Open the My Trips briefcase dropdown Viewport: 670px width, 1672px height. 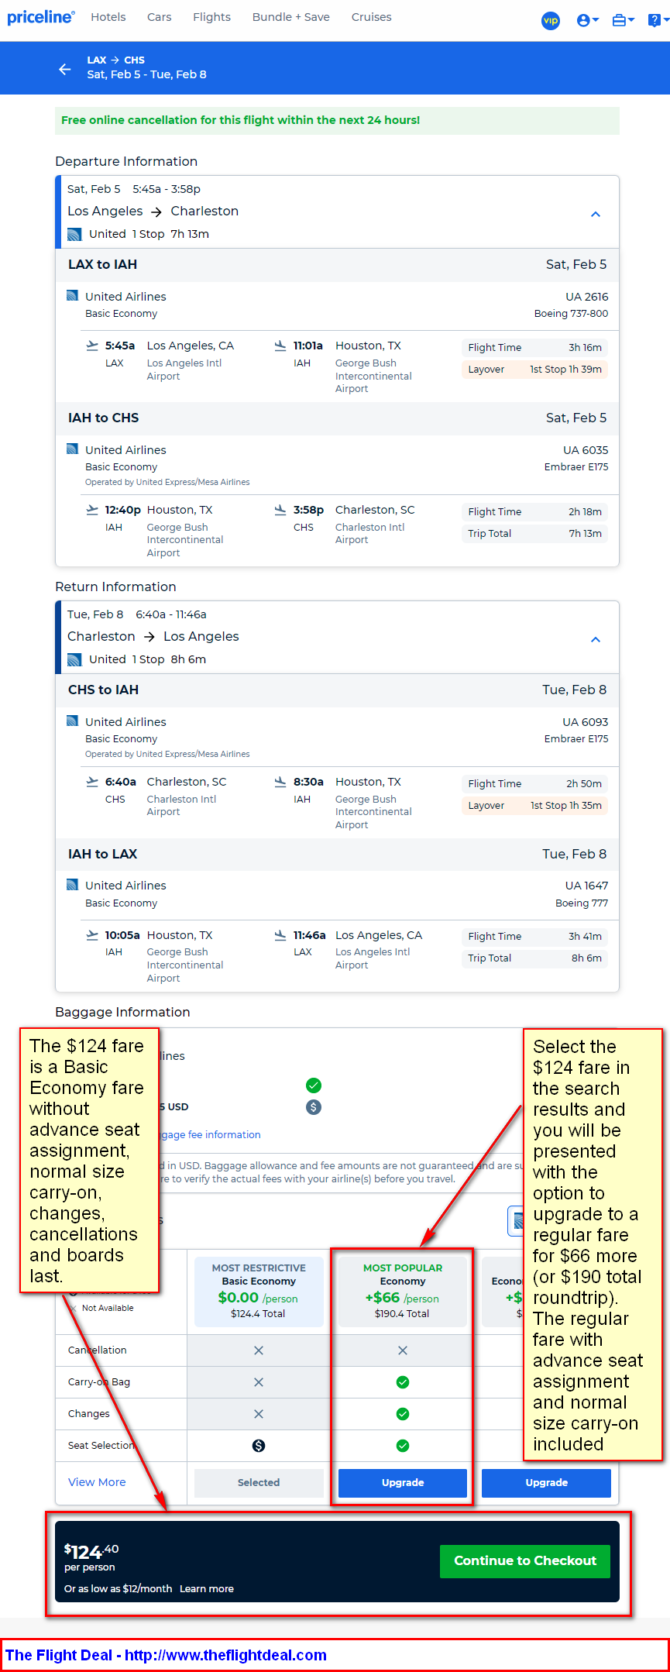point(623,20)
